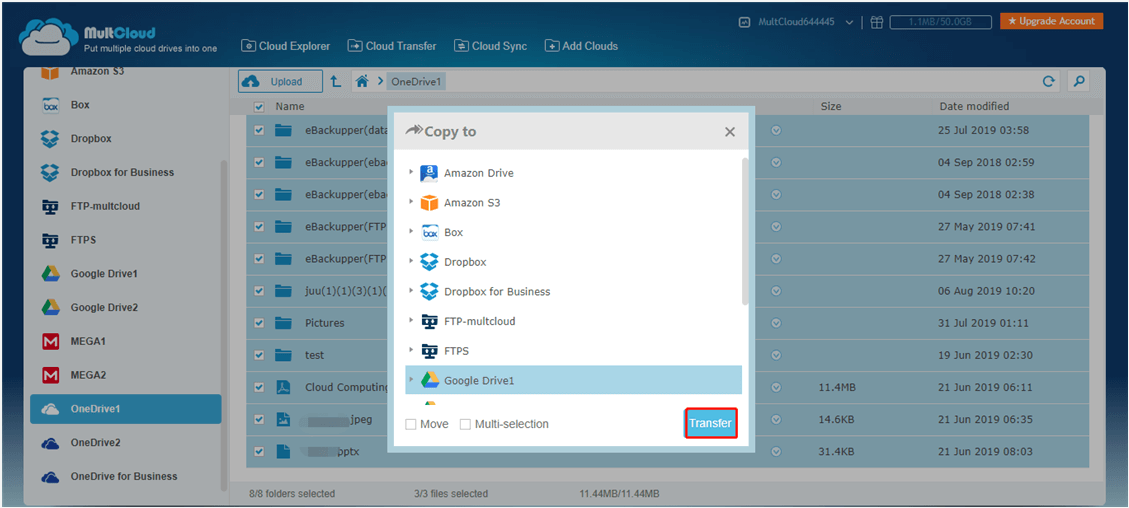1129x508 pixels.
Task: Select MEGA2 sidebar icon
Action: 50,376
